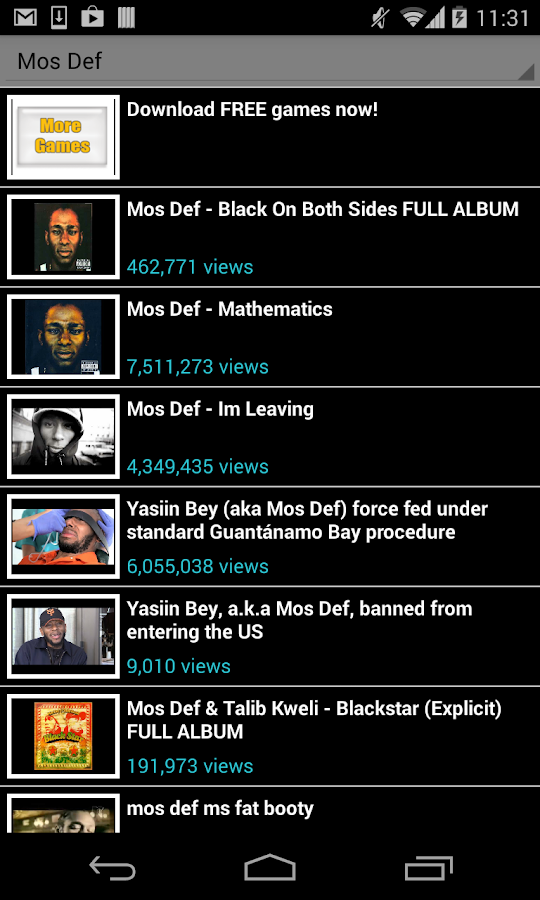
Task: Select Mos Def - Mathematics video
Action: coord(270,337)
